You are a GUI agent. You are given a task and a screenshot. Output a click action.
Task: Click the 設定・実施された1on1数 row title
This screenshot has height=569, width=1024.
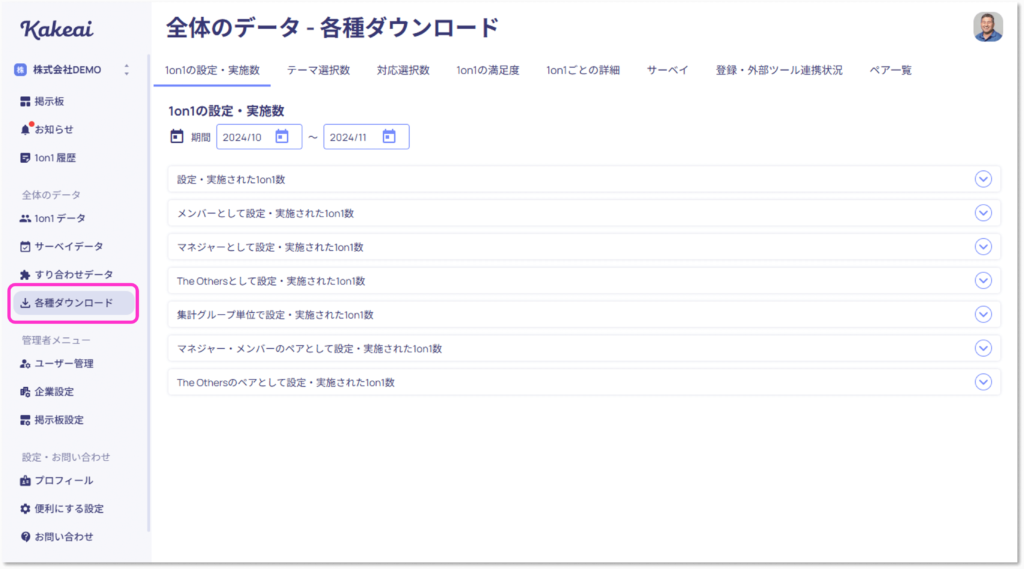[231, 179]
